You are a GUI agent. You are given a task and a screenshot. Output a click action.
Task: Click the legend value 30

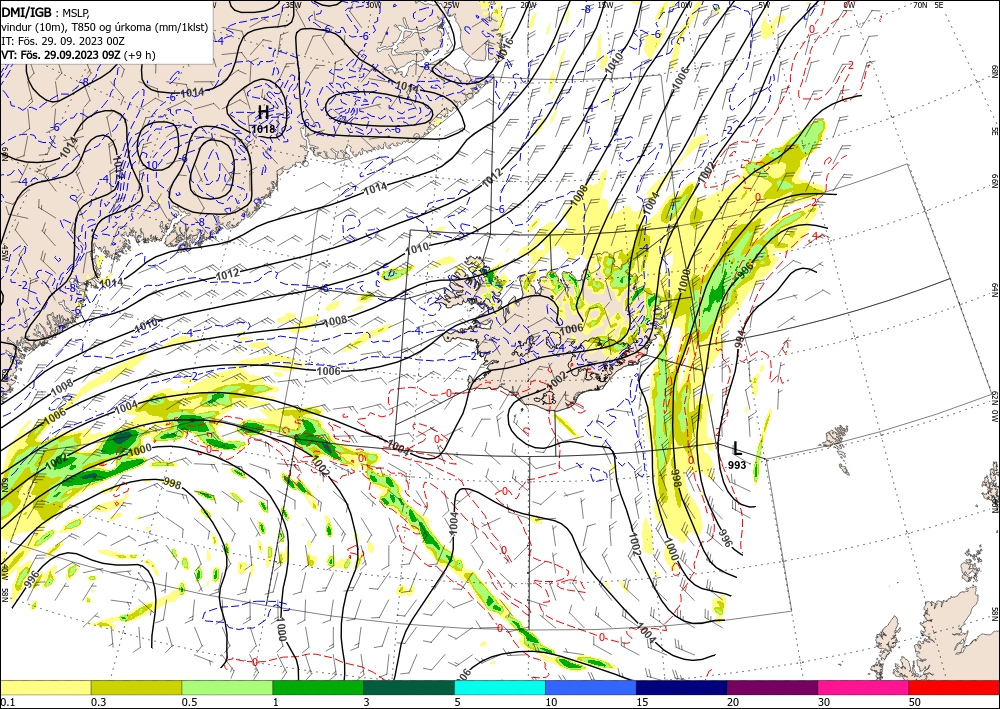(x=824, y=702)
